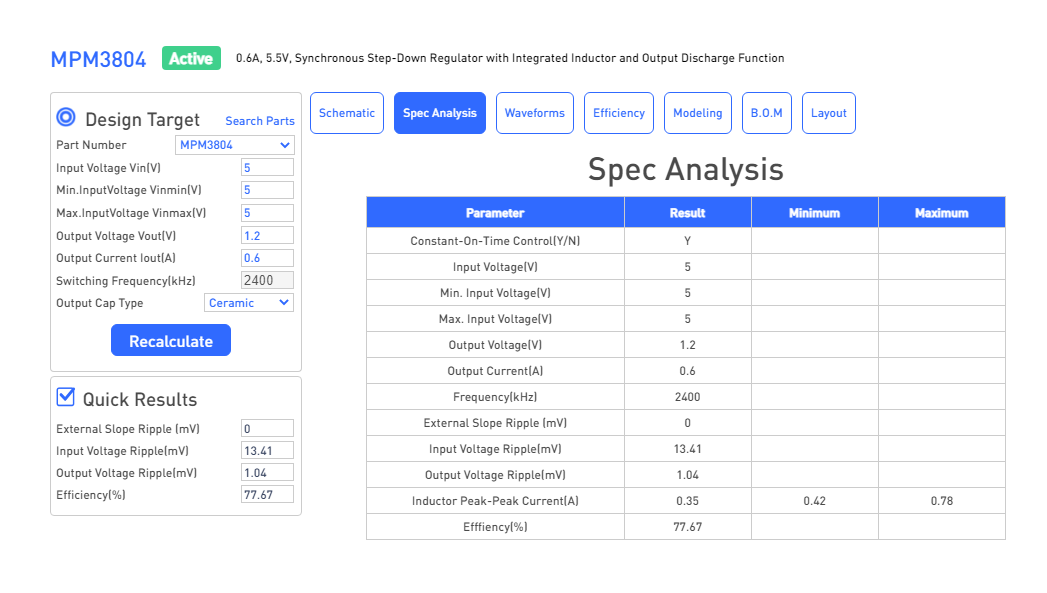Click the External Slope Ripple quick result field

tap(267, 429)
